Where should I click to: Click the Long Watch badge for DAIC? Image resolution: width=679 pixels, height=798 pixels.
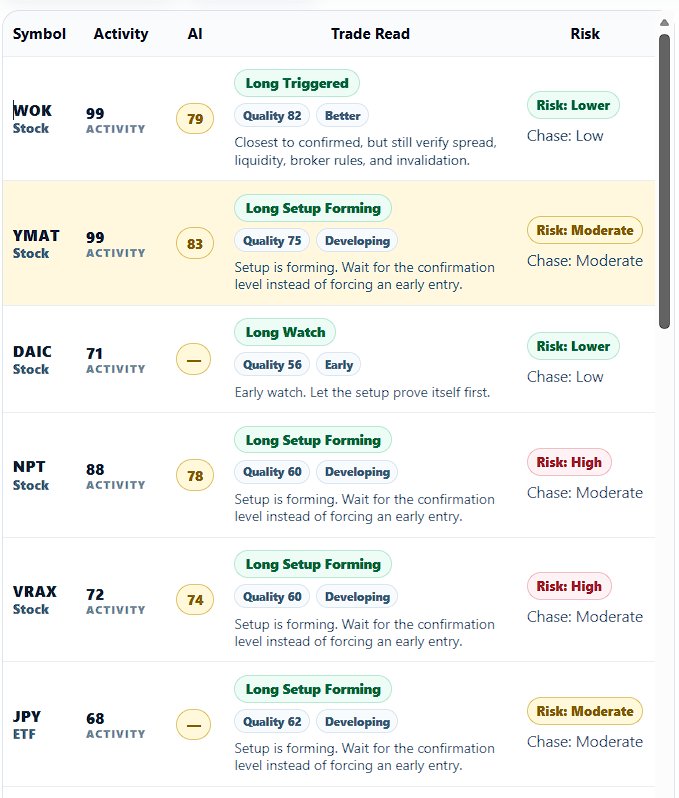pyautogui.click(x=285, y=332)
